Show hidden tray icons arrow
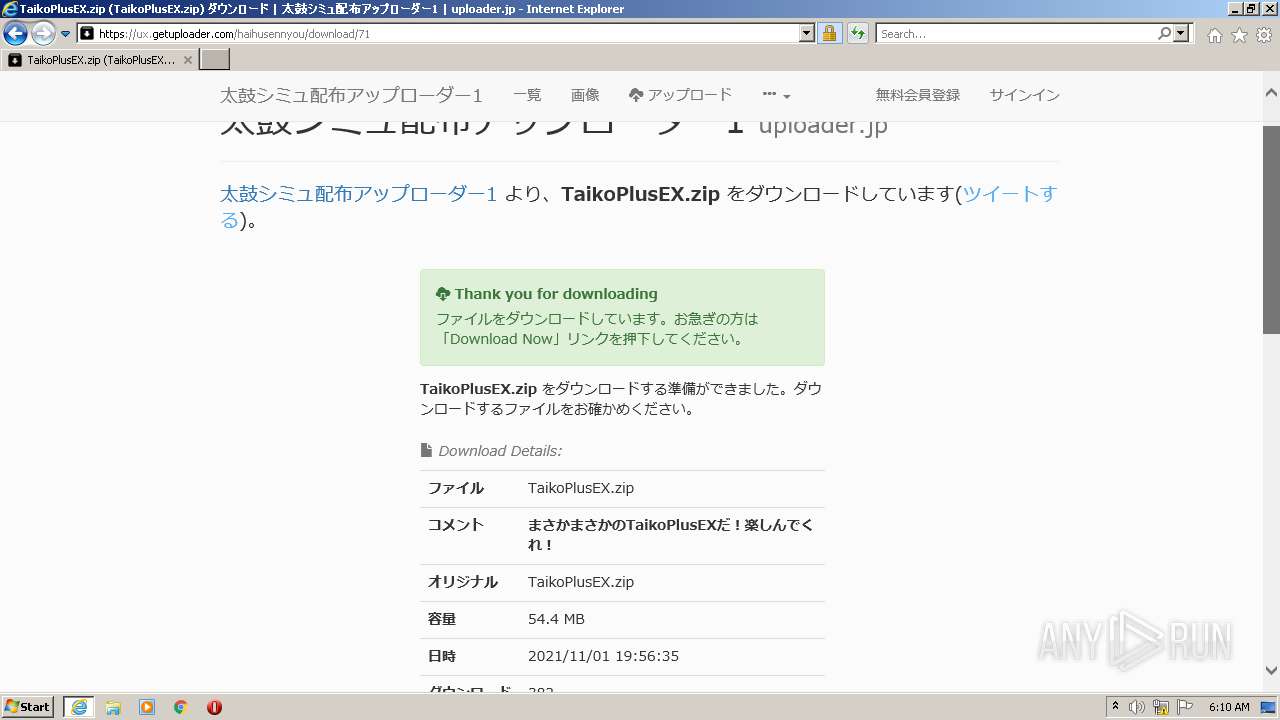Screen dimensions: 1280x720 [x=1116, y=707]
